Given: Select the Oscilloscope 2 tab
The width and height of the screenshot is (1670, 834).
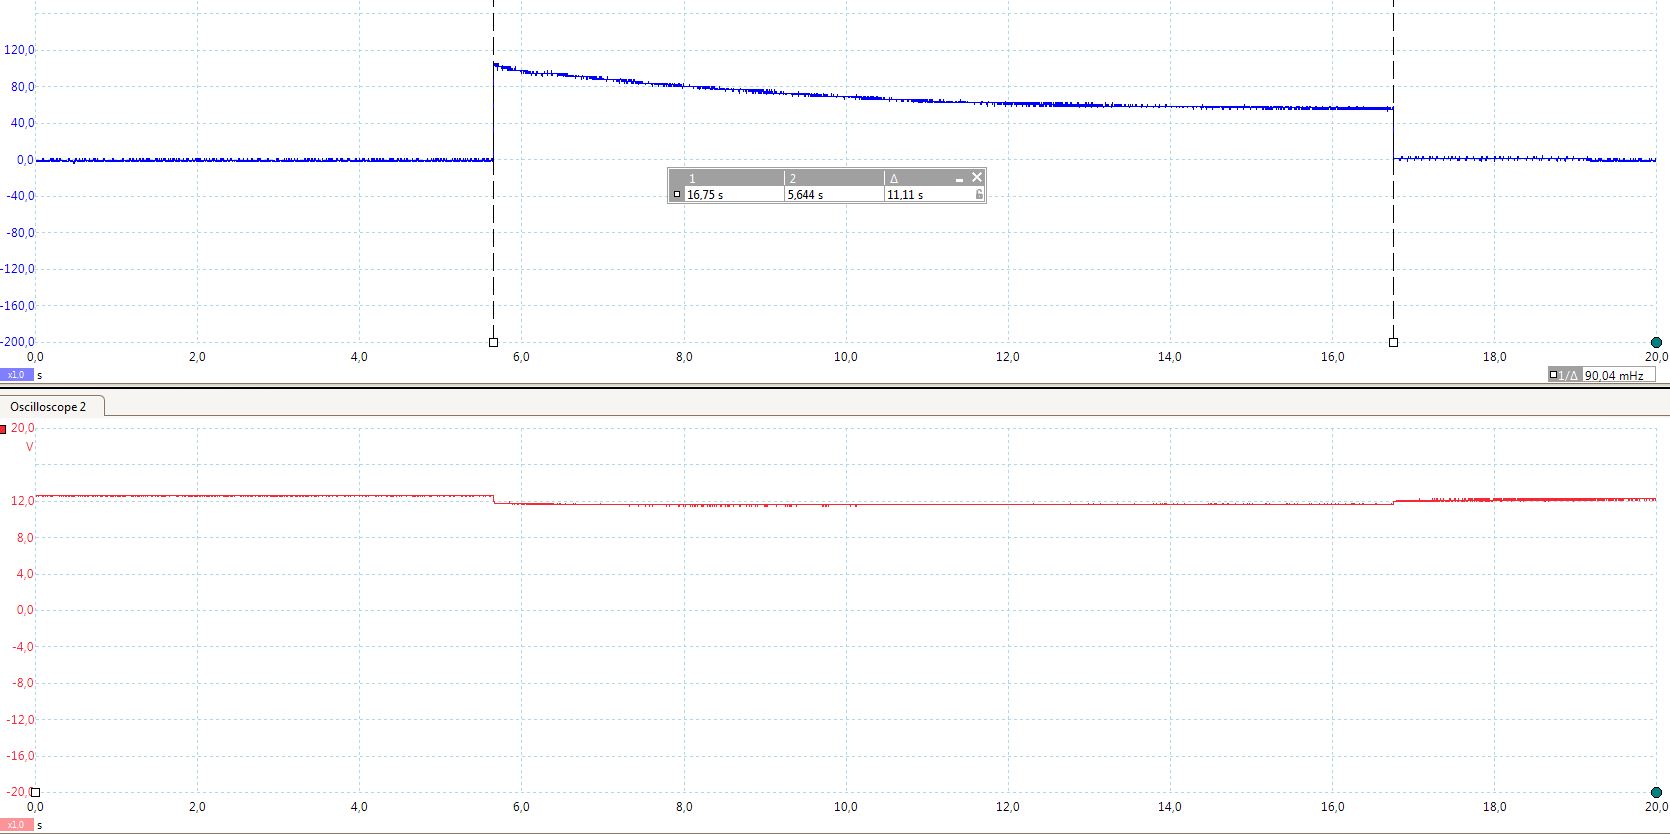Looking at the screenshot, I should tap(49, 407).
